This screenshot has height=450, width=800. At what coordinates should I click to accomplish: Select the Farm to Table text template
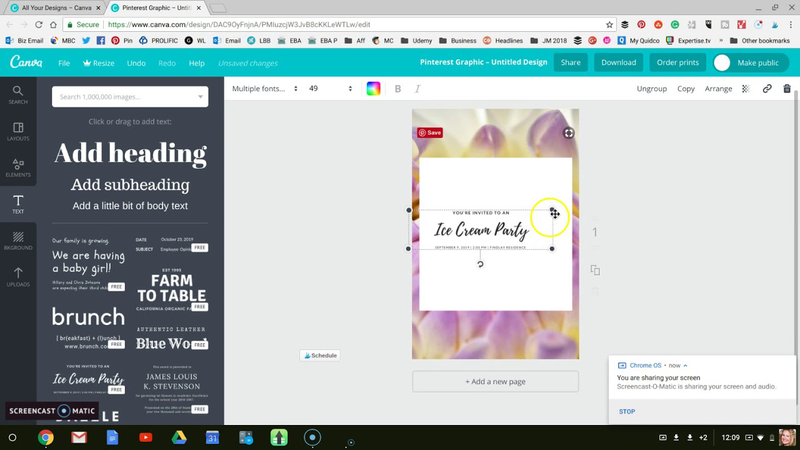point(171,290)
